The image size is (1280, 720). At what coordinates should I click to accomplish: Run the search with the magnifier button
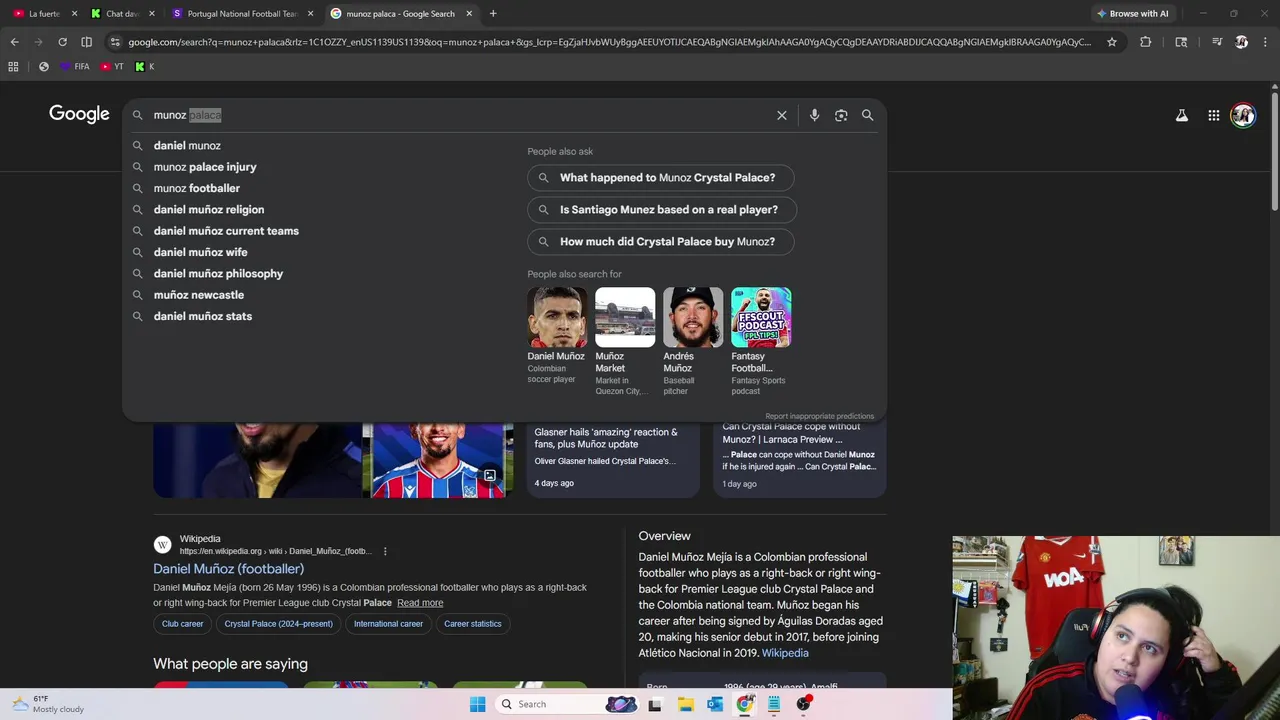click(868, 115)
